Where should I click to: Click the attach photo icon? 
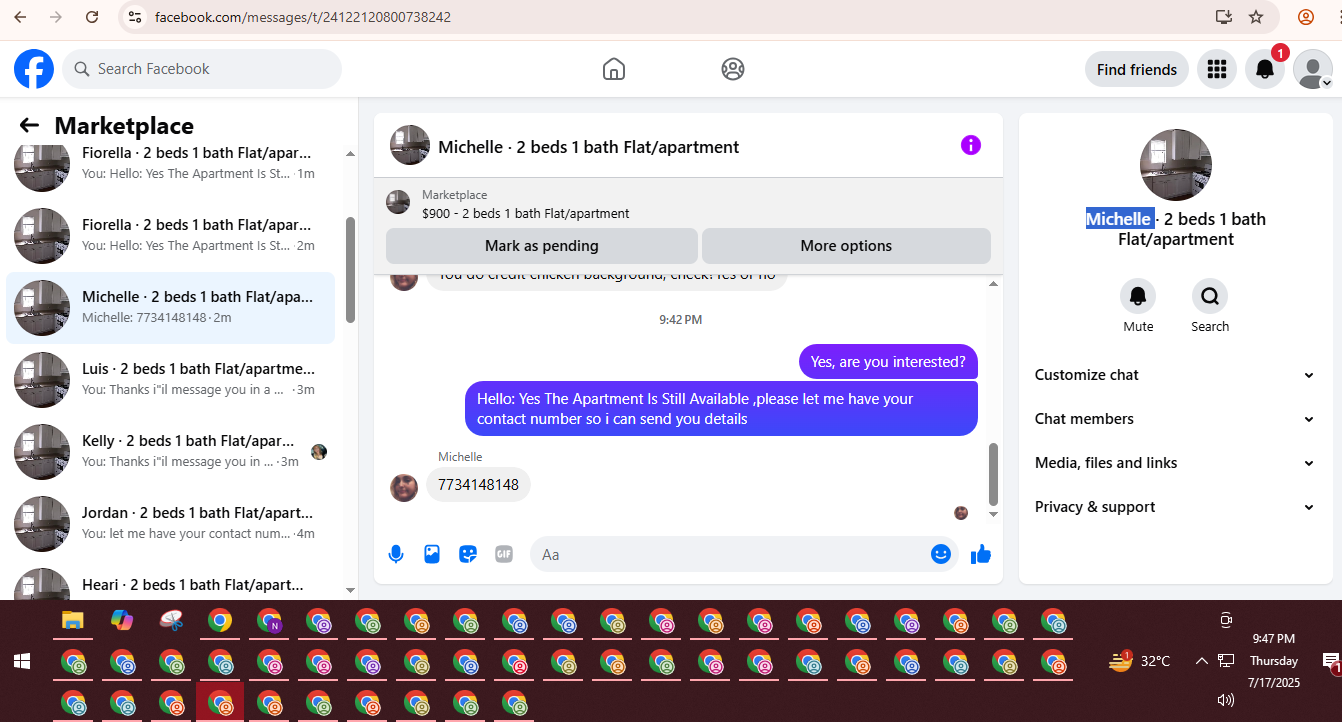pyautogui.click(x=432, y=553)
